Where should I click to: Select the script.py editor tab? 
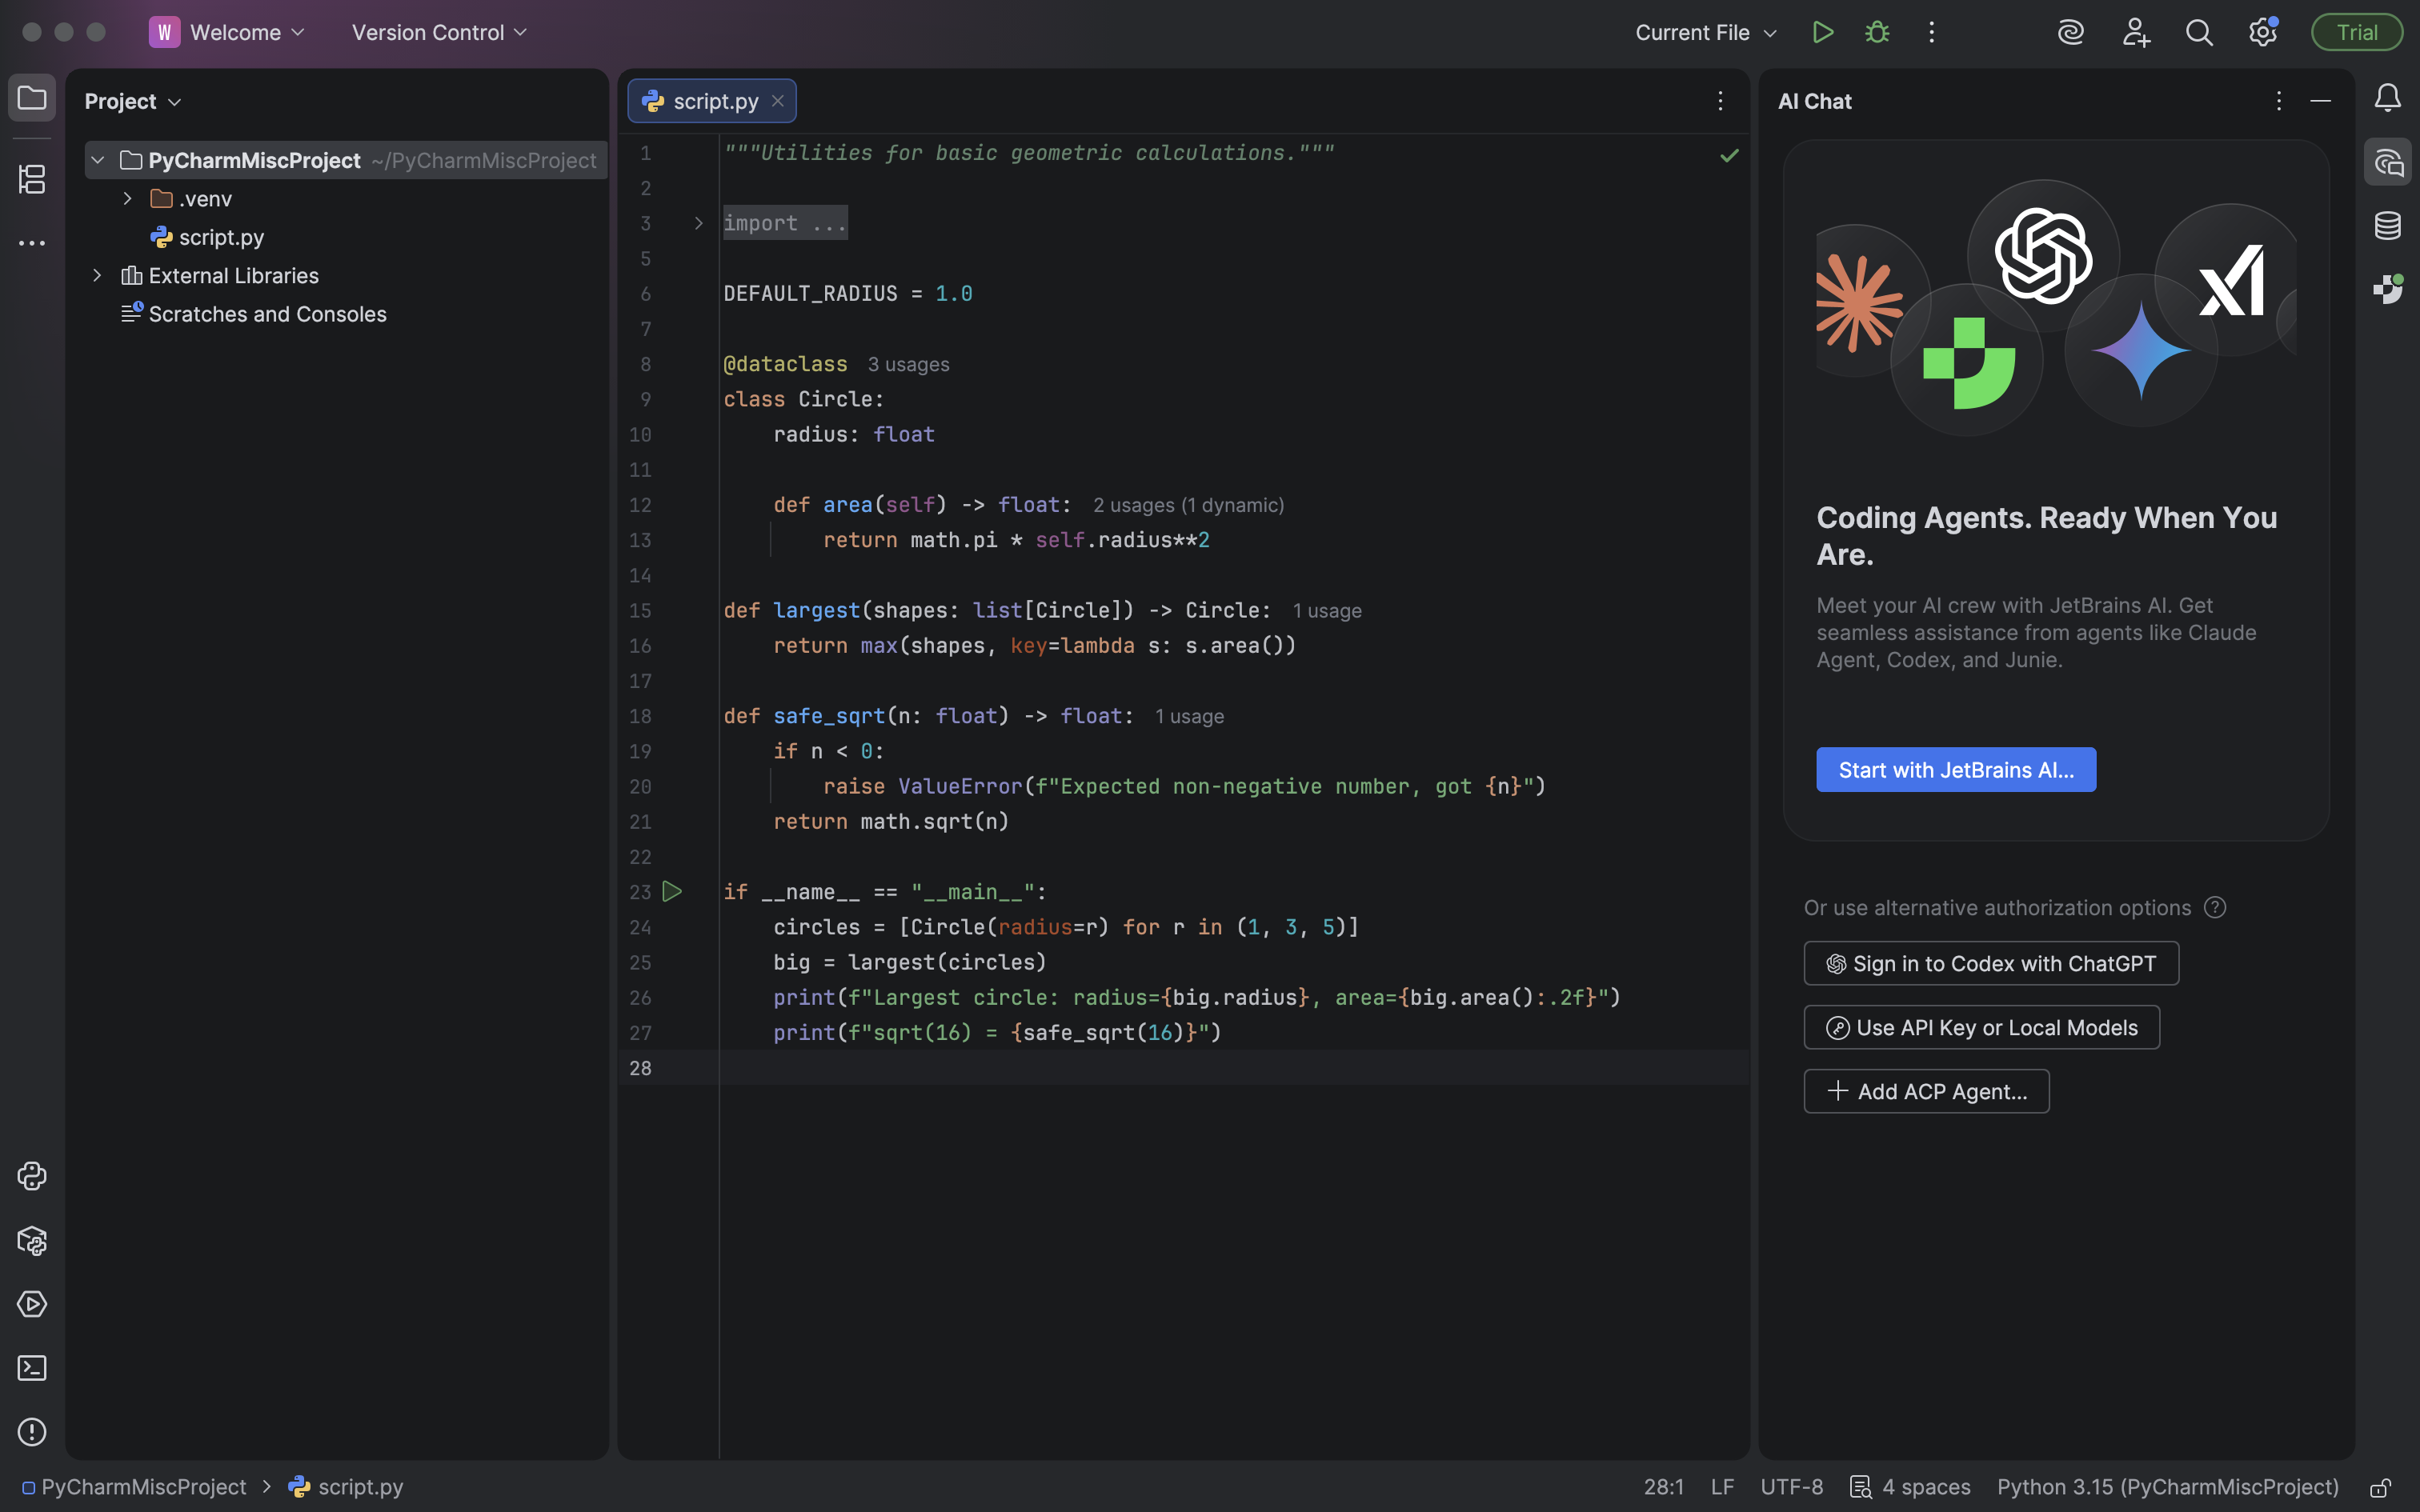[712, 101]
